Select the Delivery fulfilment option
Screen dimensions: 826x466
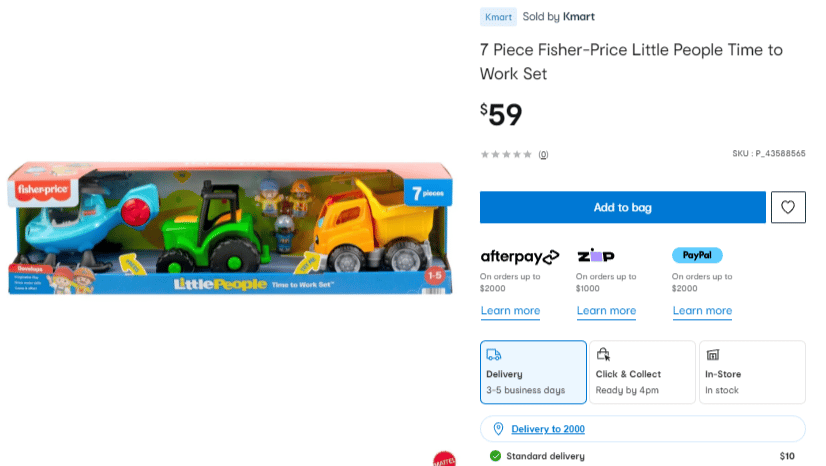[533, 372]
